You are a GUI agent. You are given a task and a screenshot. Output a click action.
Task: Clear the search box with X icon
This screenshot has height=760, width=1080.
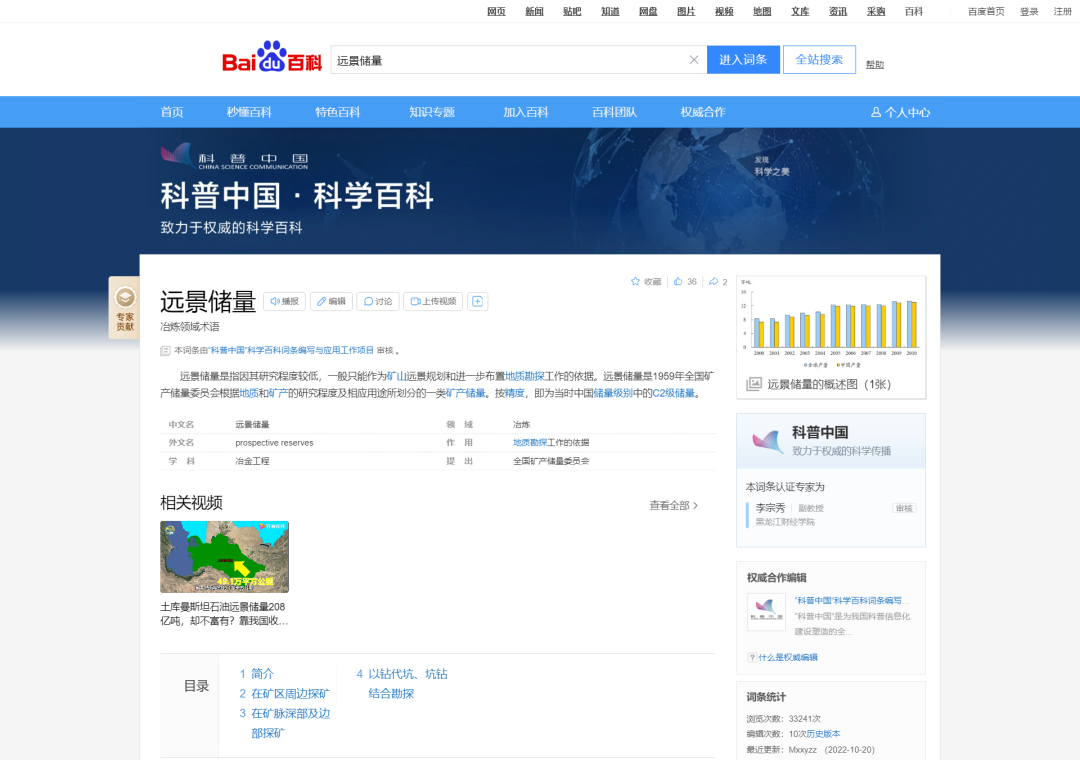(x=694, y=60)
